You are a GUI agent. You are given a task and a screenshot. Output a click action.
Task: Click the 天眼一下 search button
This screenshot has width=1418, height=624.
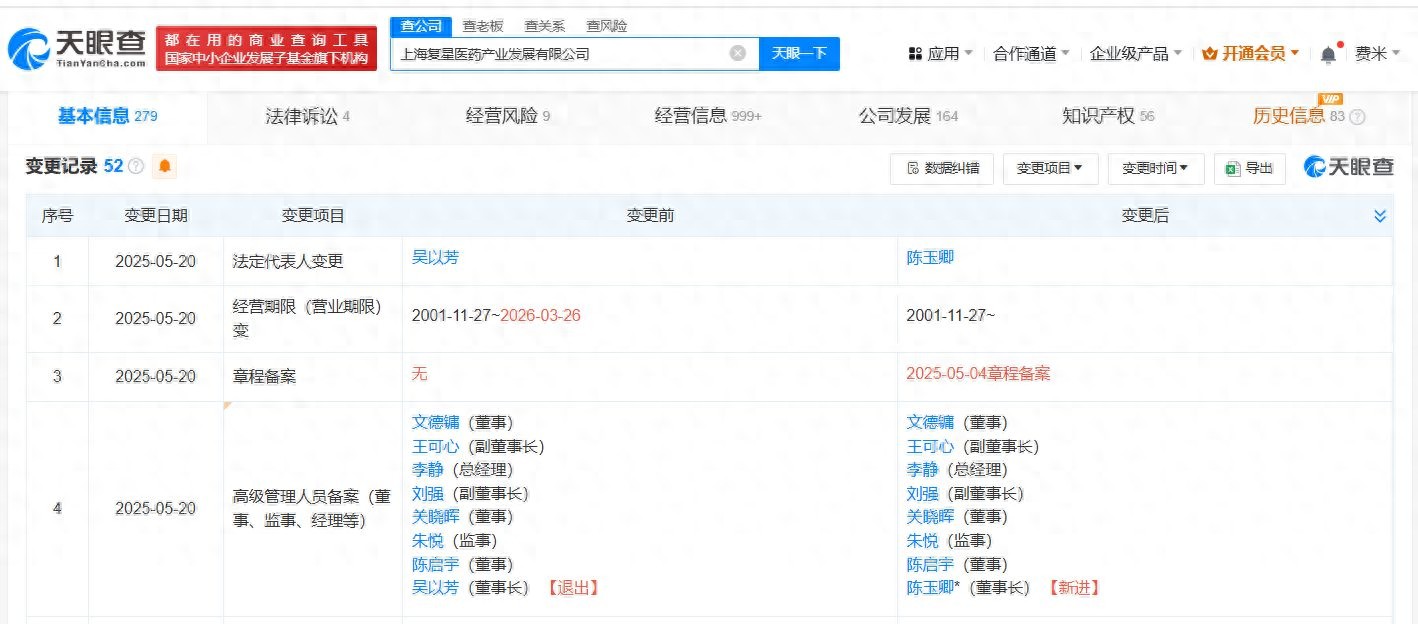point(799,53)
